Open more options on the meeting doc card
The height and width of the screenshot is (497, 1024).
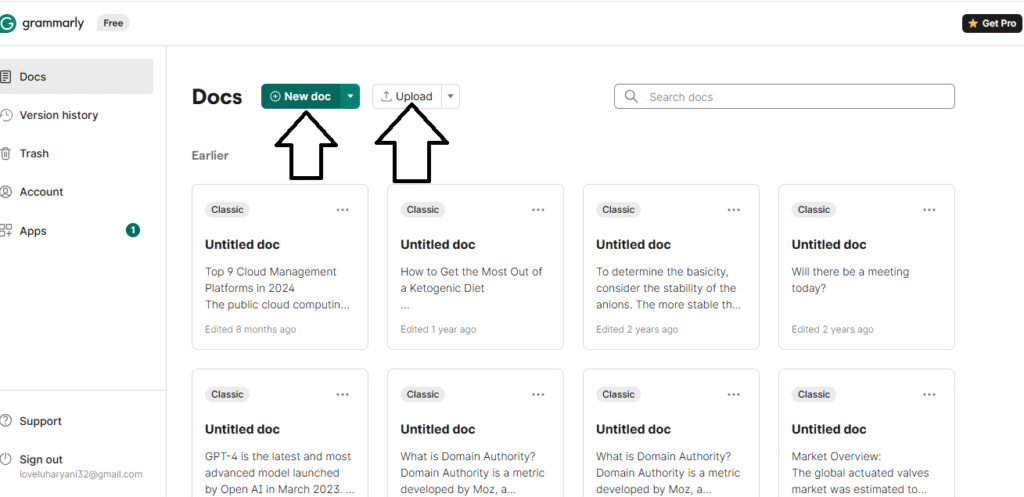[929, 210]
